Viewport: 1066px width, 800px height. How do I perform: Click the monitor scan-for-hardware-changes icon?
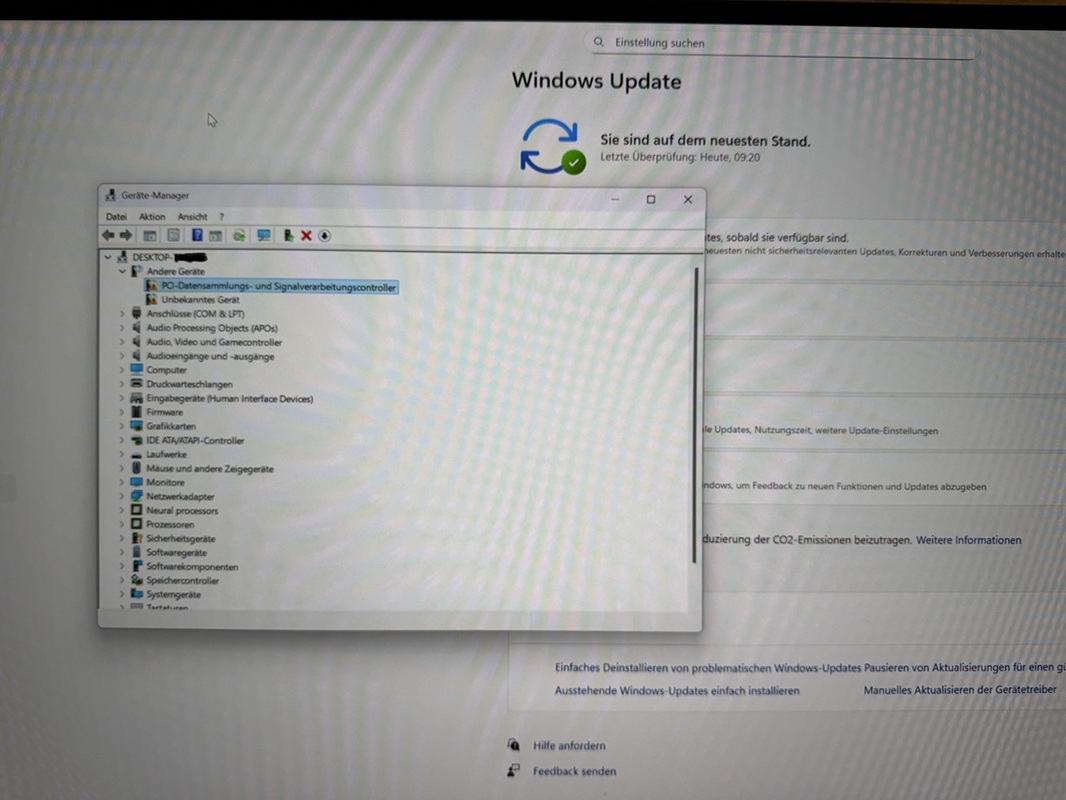click(x=264, y=235)
